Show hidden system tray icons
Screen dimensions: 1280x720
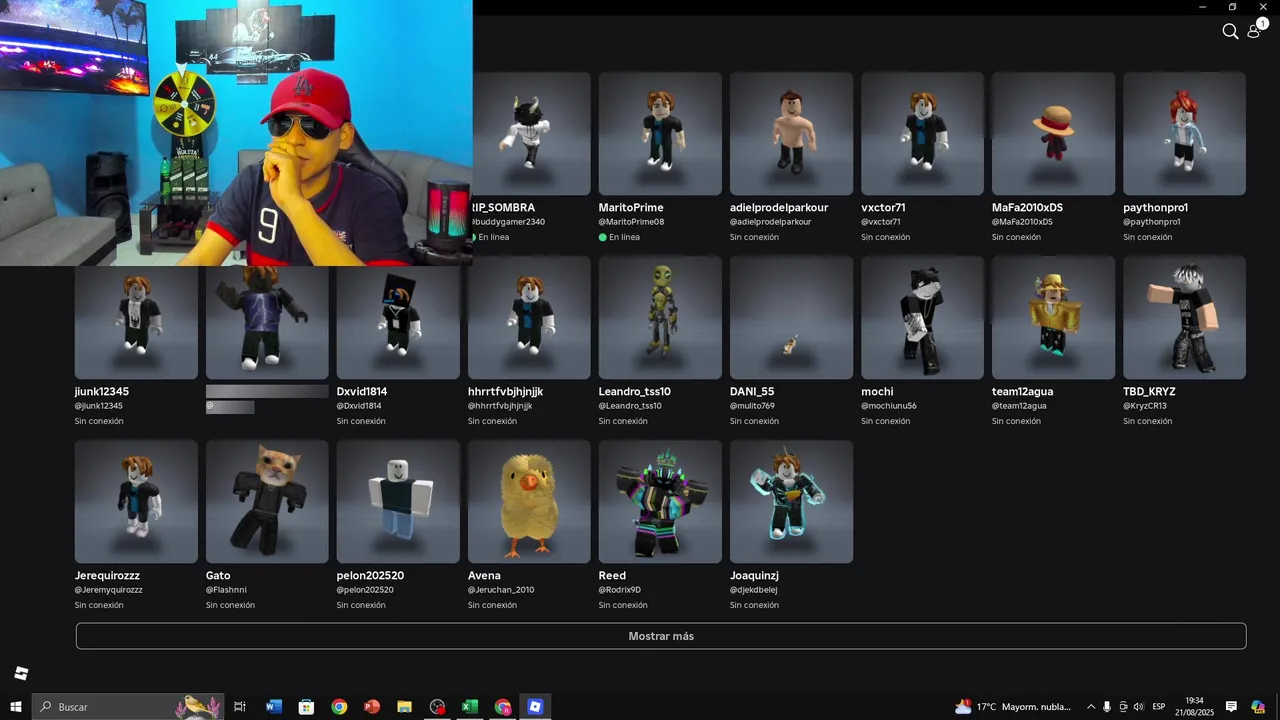(1091, 707)
